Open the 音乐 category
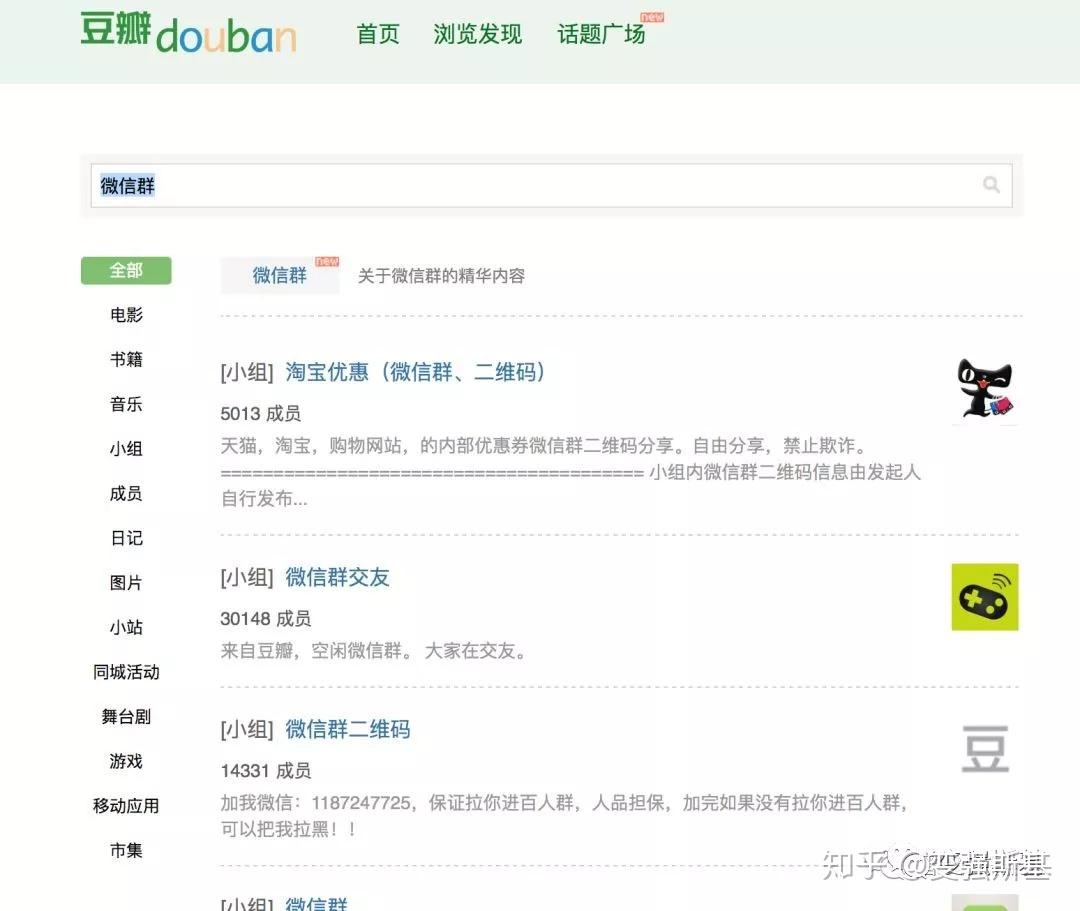1080x911 pixels. [x=125, y=404]
